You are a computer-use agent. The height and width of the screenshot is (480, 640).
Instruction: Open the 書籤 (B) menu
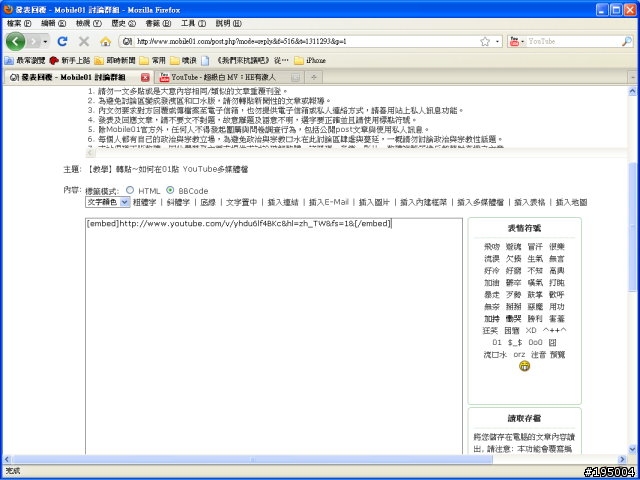[158, 24]
